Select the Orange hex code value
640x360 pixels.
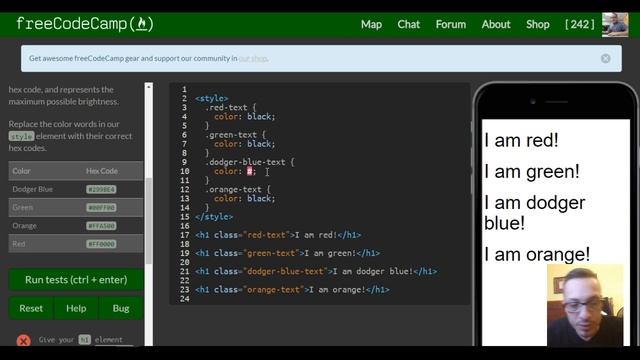pos(101,226)
